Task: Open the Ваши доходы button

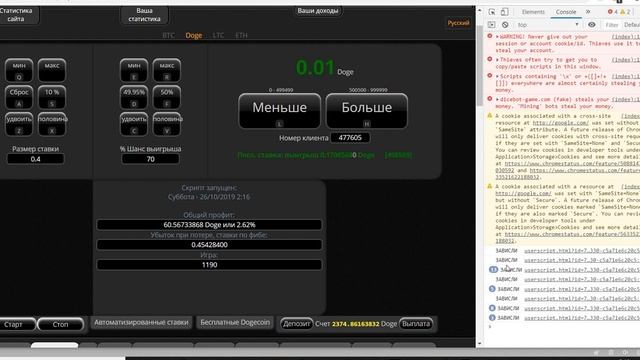Action: (x=318, y=11)
